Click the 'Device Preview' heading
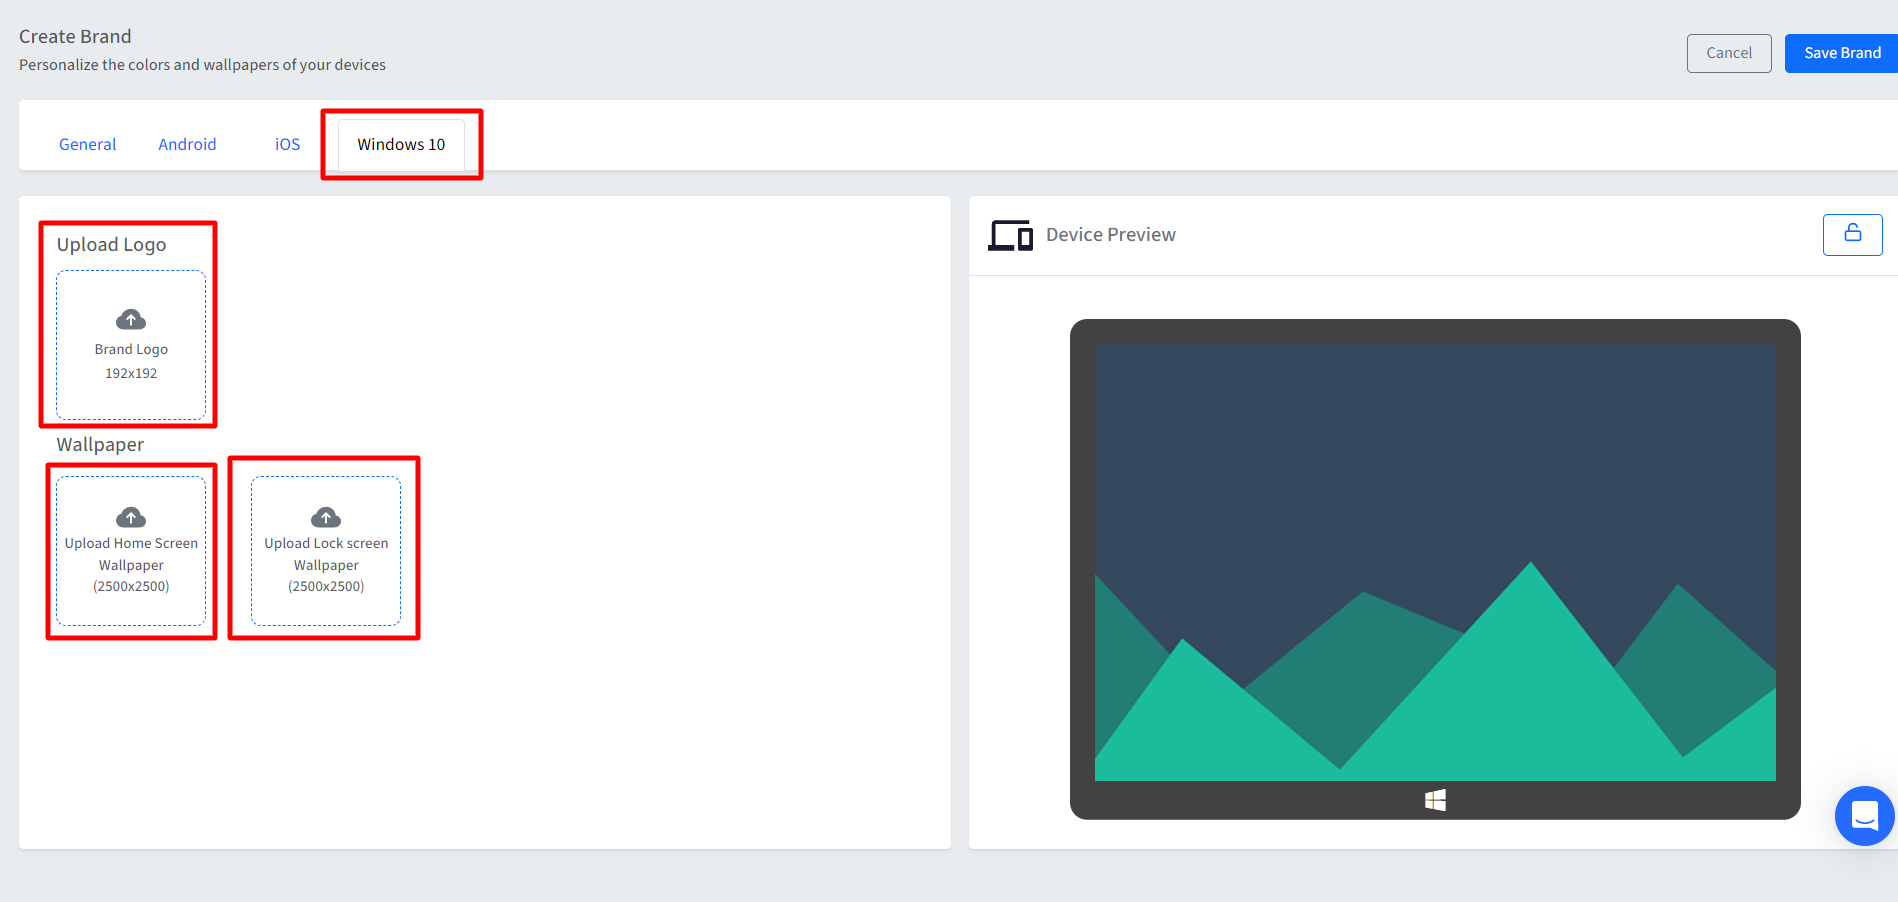The height and width of the screenshot is (902, 1898). point(1111,235)
